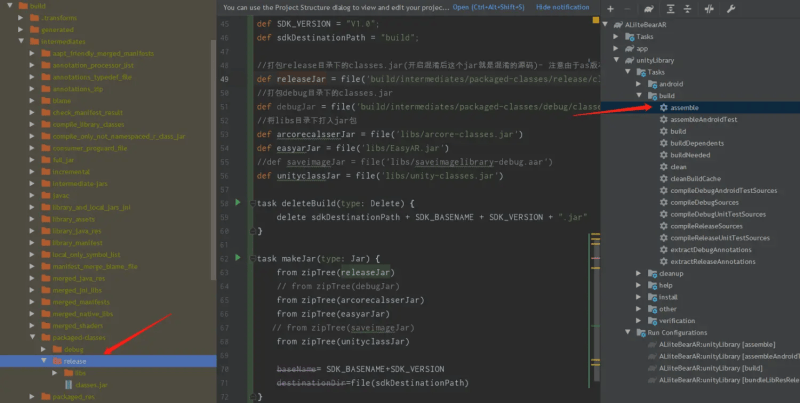Viewport: 800px width, 403px height.
Task: Click Hide notification link
Action: click(x=562, y=7)
